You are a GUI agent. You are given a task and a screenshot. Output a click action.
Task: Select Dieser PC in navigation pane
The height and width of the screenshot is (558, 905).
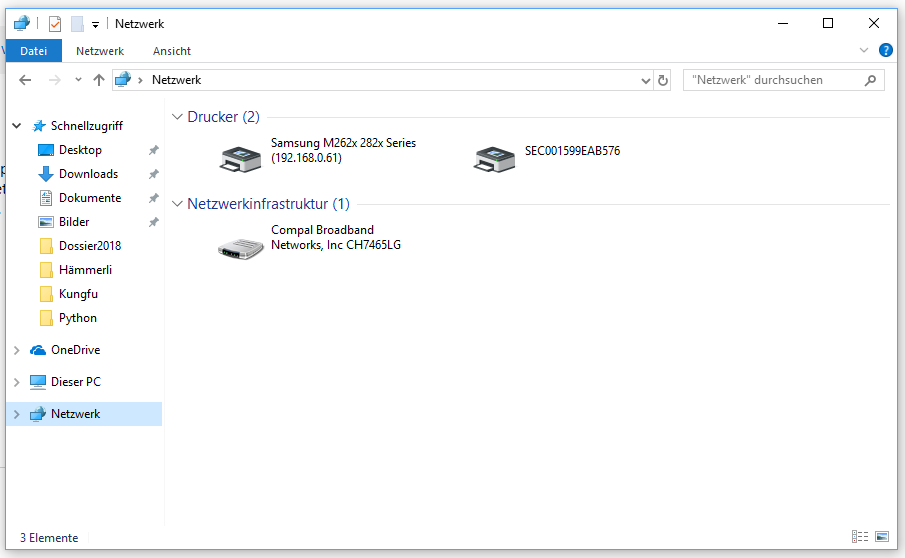click(x=76, y=382)
